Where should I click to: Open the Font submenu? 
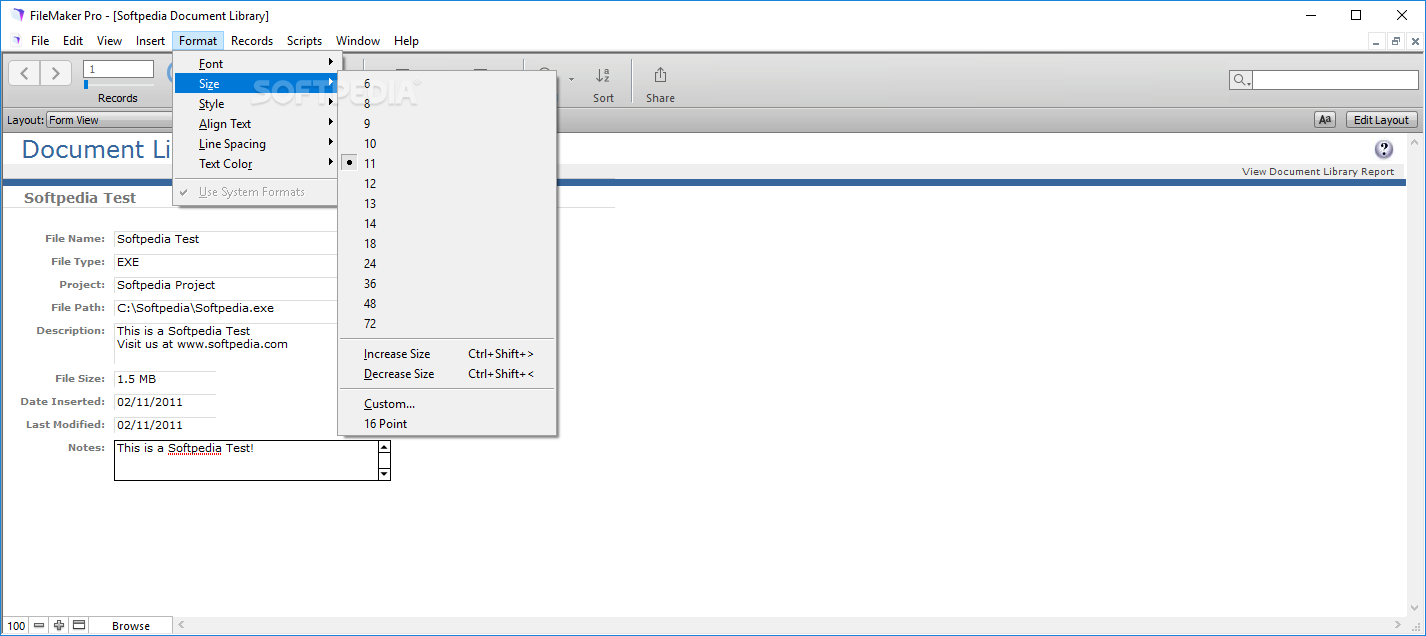pos(257,64)
